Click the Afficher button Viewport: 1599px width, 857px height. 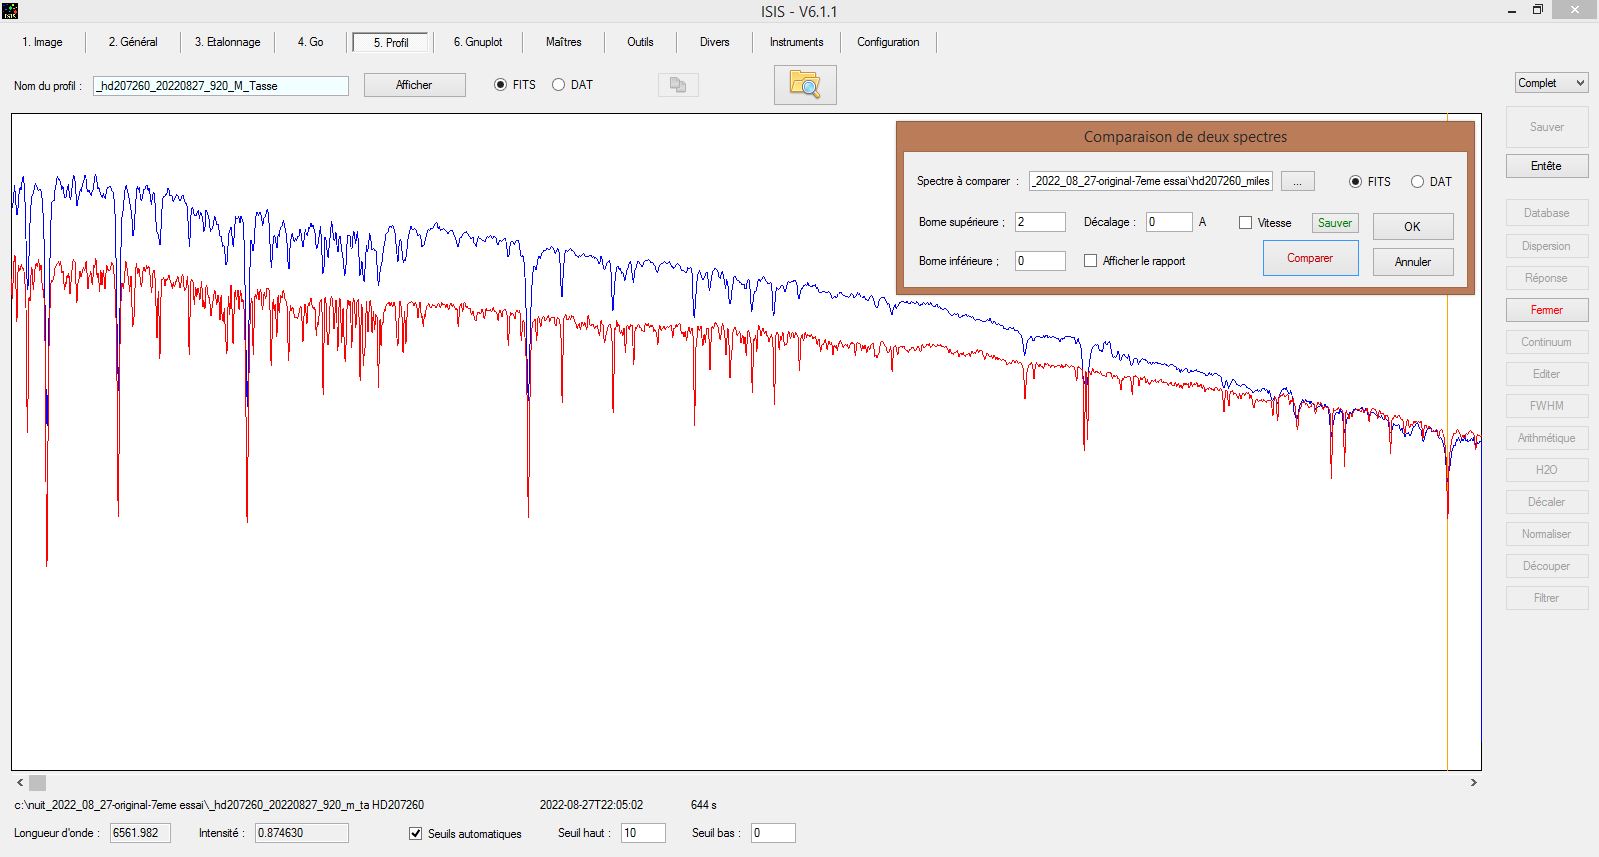point(414,85)
